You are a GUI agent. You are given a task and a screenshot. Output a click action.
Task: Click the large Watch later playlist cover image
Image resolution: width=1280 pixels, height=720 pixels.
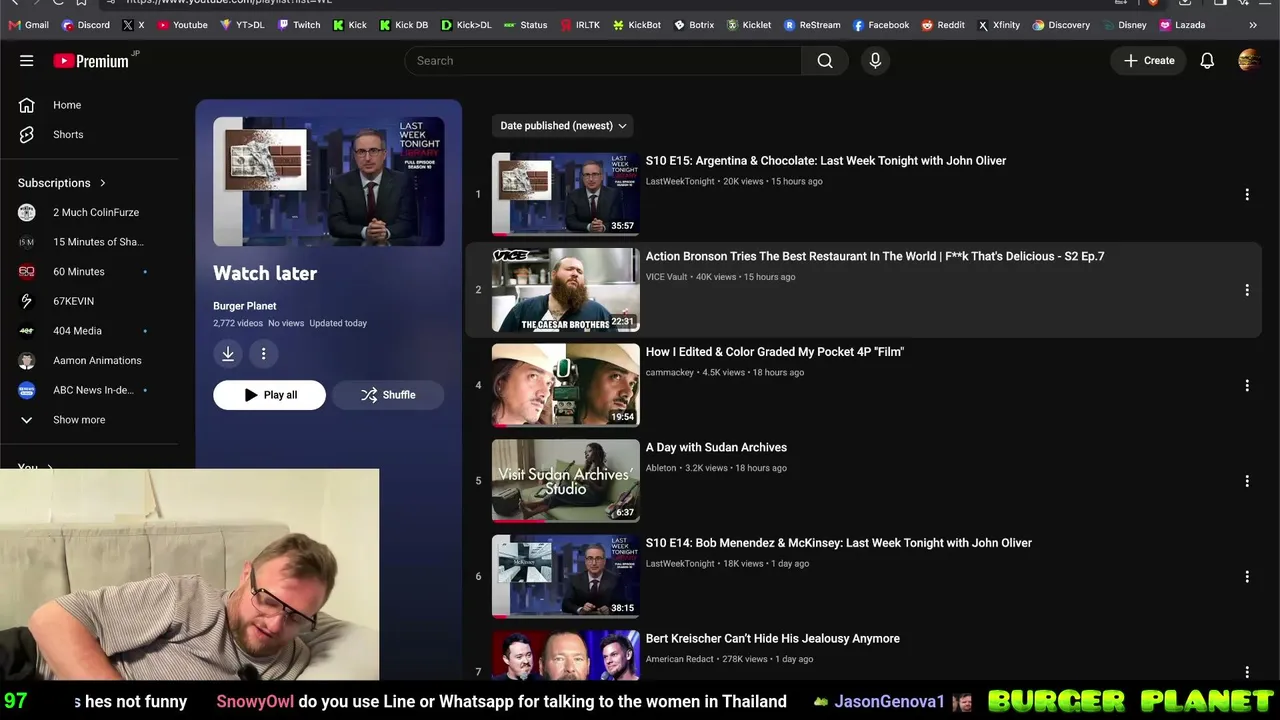329,181
